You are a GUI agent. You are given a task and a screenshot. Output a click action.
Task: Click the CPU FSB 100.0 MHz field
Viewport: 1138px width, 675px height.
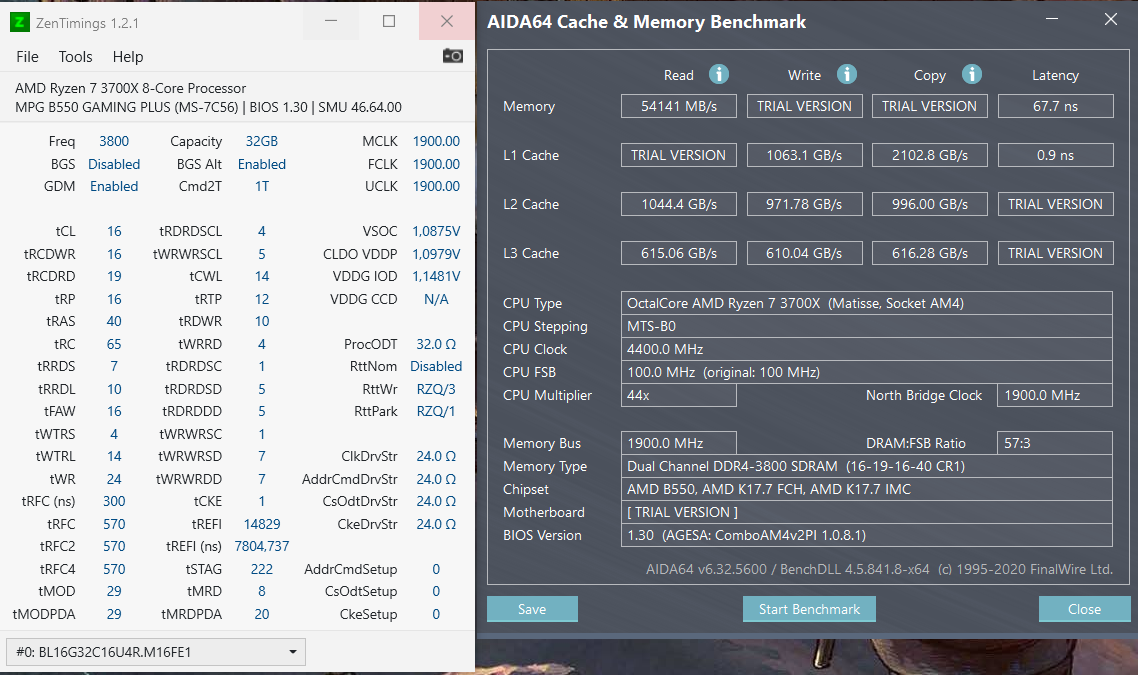click(867, 372)
